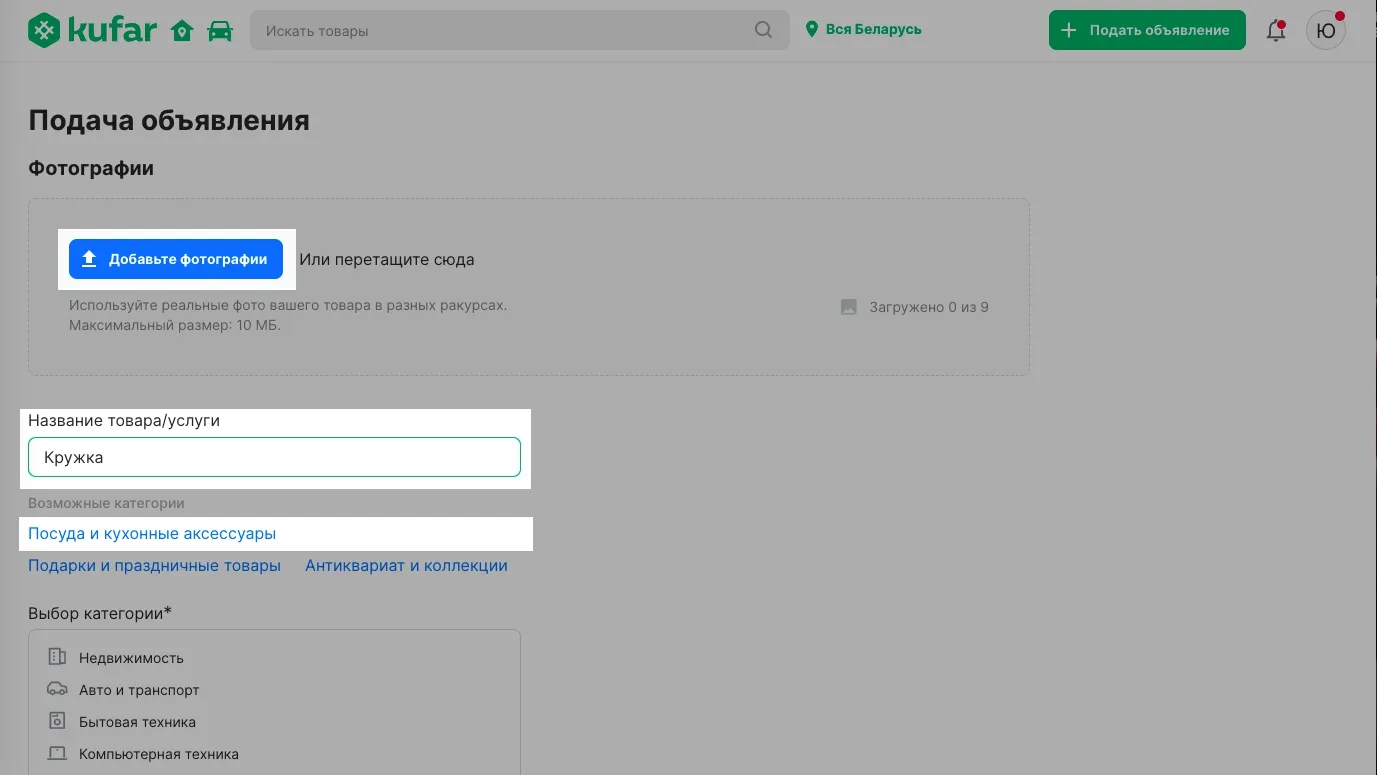Click the Название товара/услуги field with Кружка
Image resolution: width=1377 pixels, height=775 pixels.
(274, 457)
